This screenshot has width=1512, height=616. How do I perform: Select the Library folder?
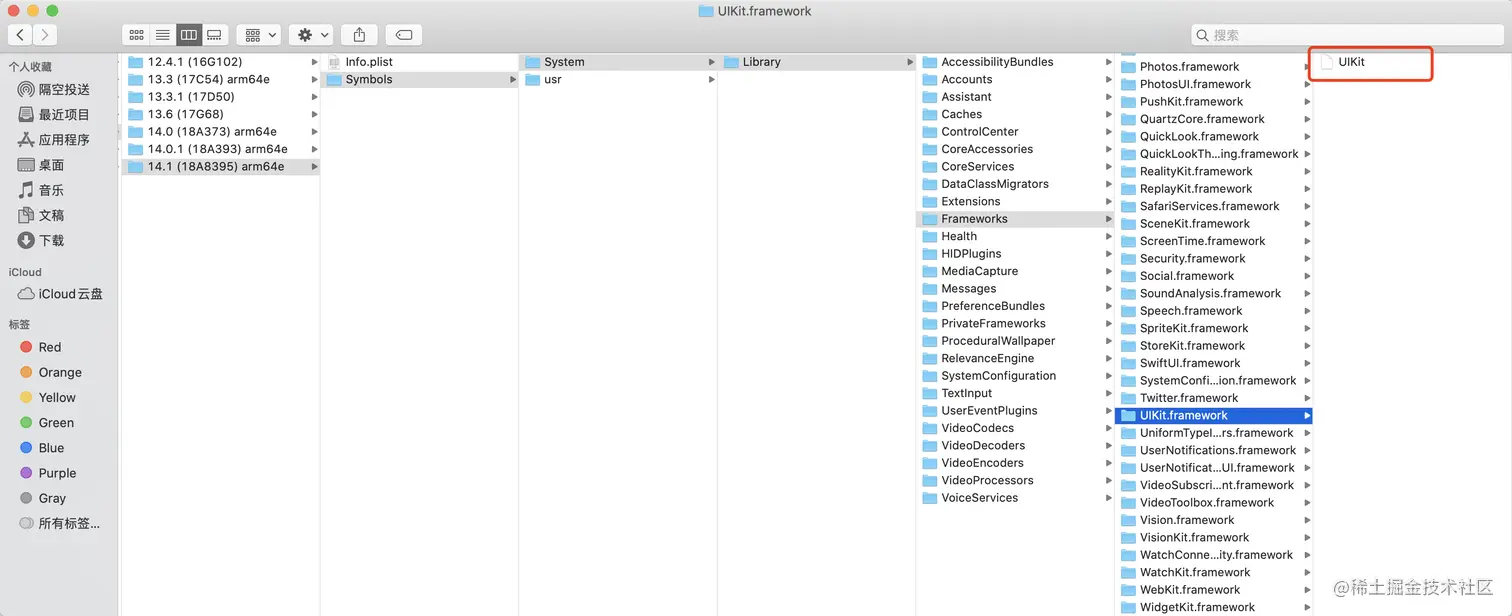pos(817,62)
